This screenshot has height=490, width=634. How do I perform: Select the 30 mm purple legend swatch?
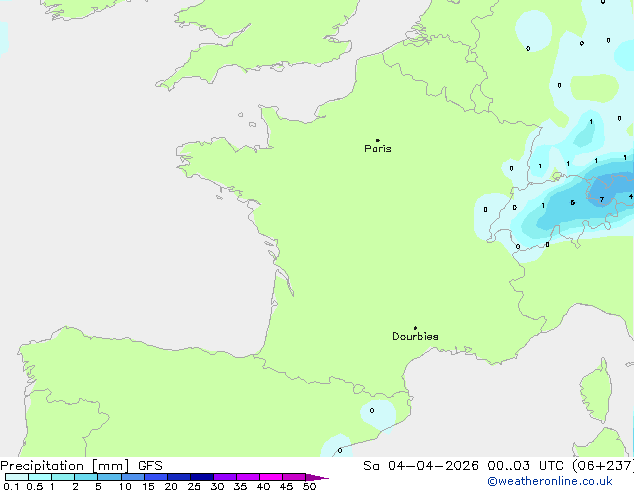click(224, 477)
